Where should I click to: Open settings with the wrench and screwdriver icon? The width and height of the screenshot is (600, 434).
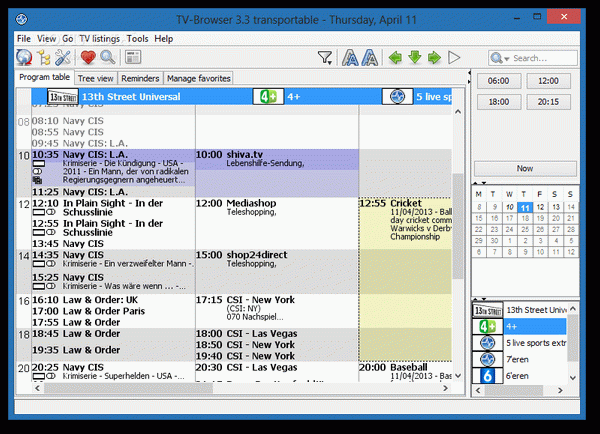coord(63,58)
